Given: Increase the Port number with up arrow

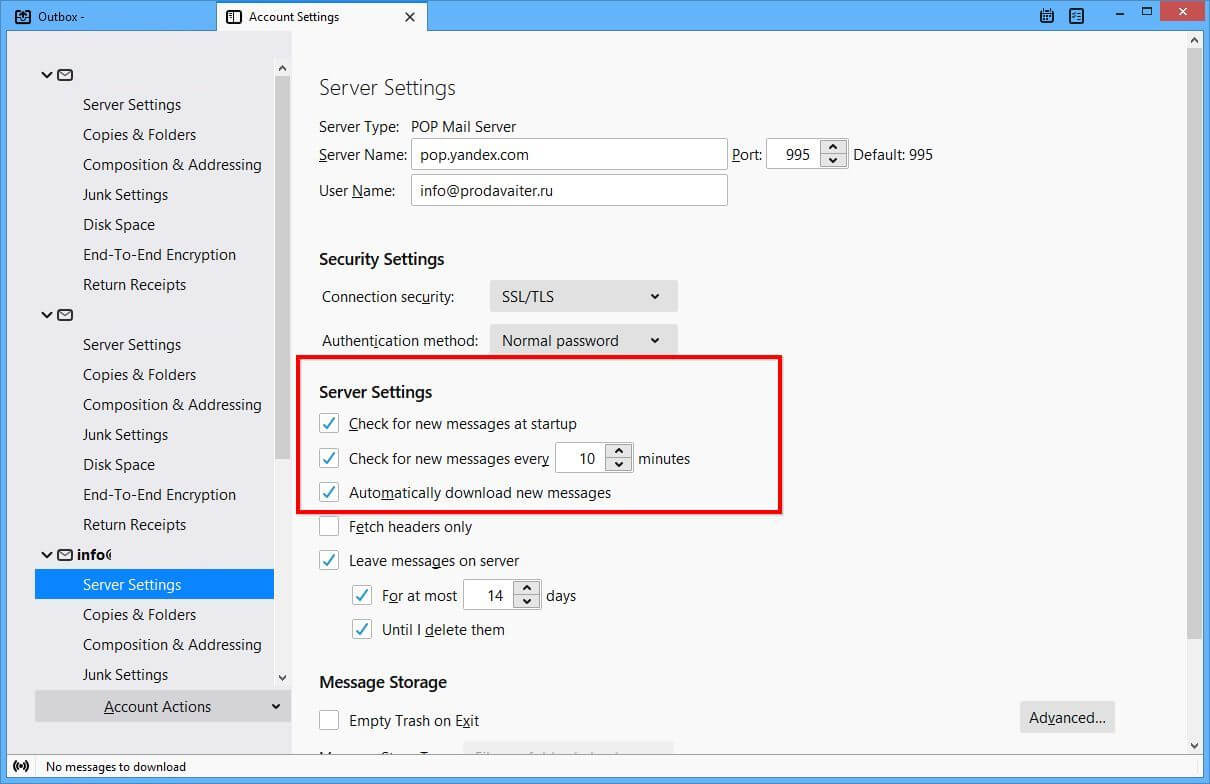Looking at the screenshot, I should tap(833, 147).
